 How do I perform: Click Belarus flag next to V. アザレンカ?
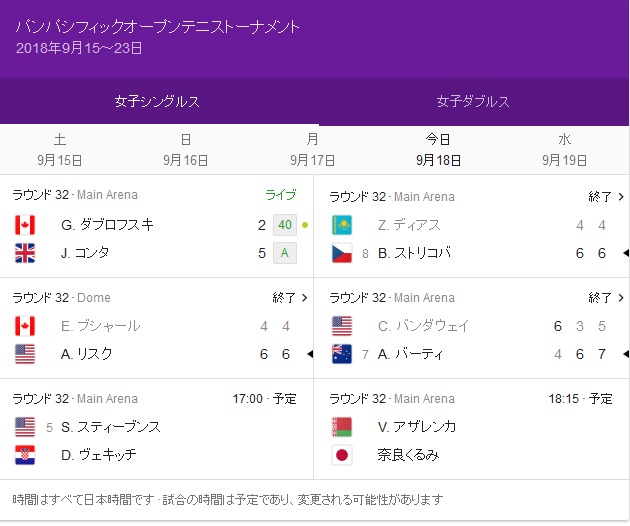pos(341,427)
